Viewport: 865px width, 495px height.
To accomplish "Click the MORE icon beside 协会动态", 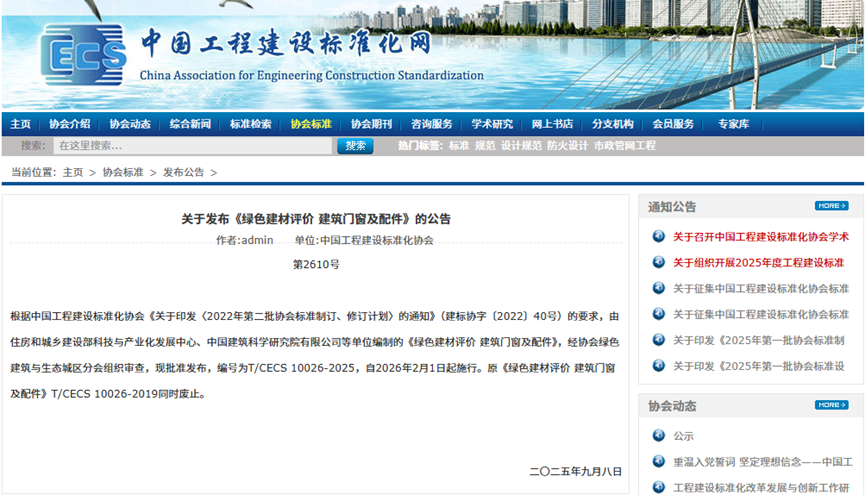I will 831,405.
